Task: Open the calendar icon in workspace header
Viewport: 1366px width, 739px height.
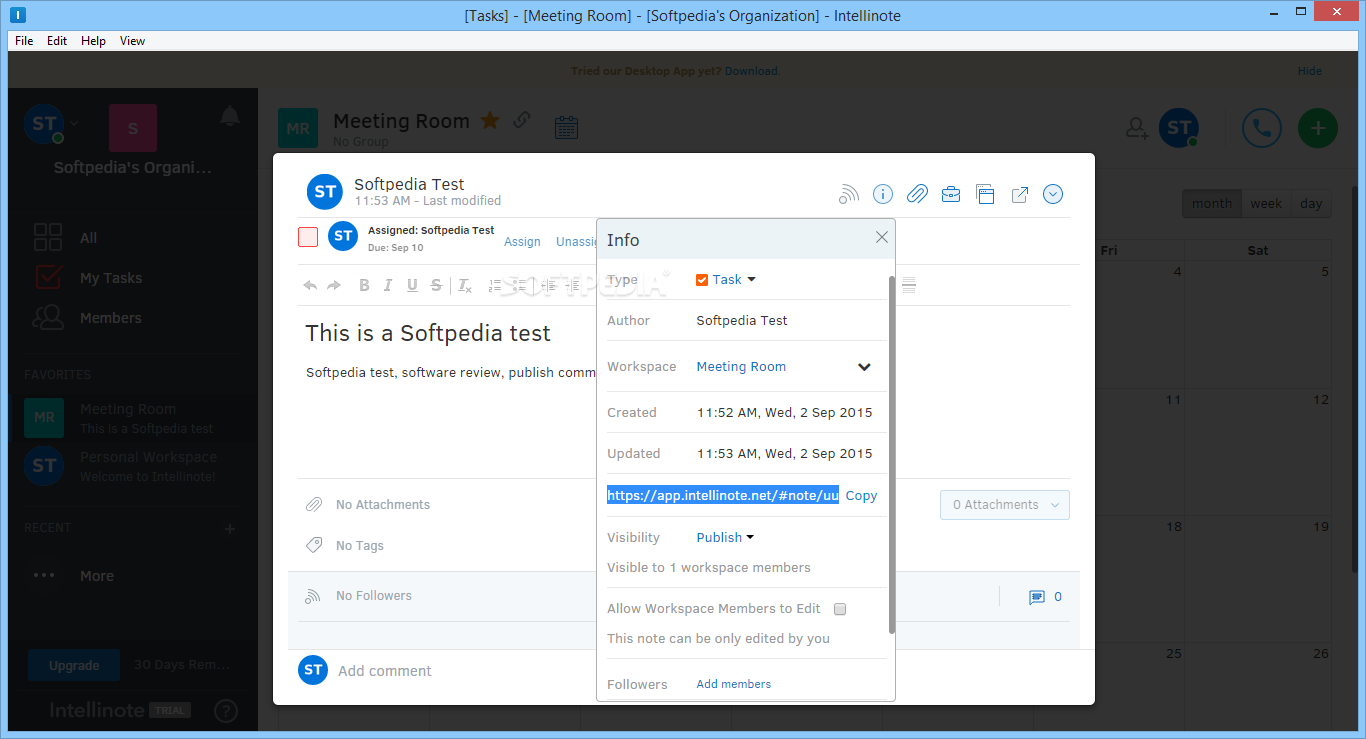Action: pyautogui.click(x=566, y=127)
